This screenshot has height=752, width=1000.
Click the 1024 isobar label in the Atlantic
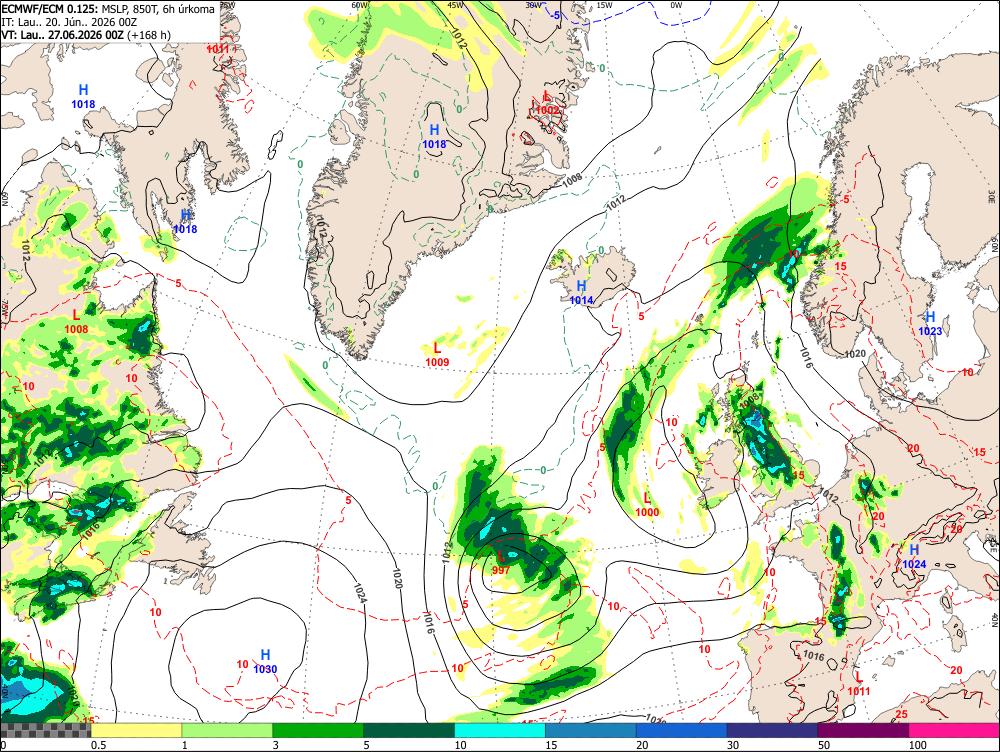(x=360, y=592)
